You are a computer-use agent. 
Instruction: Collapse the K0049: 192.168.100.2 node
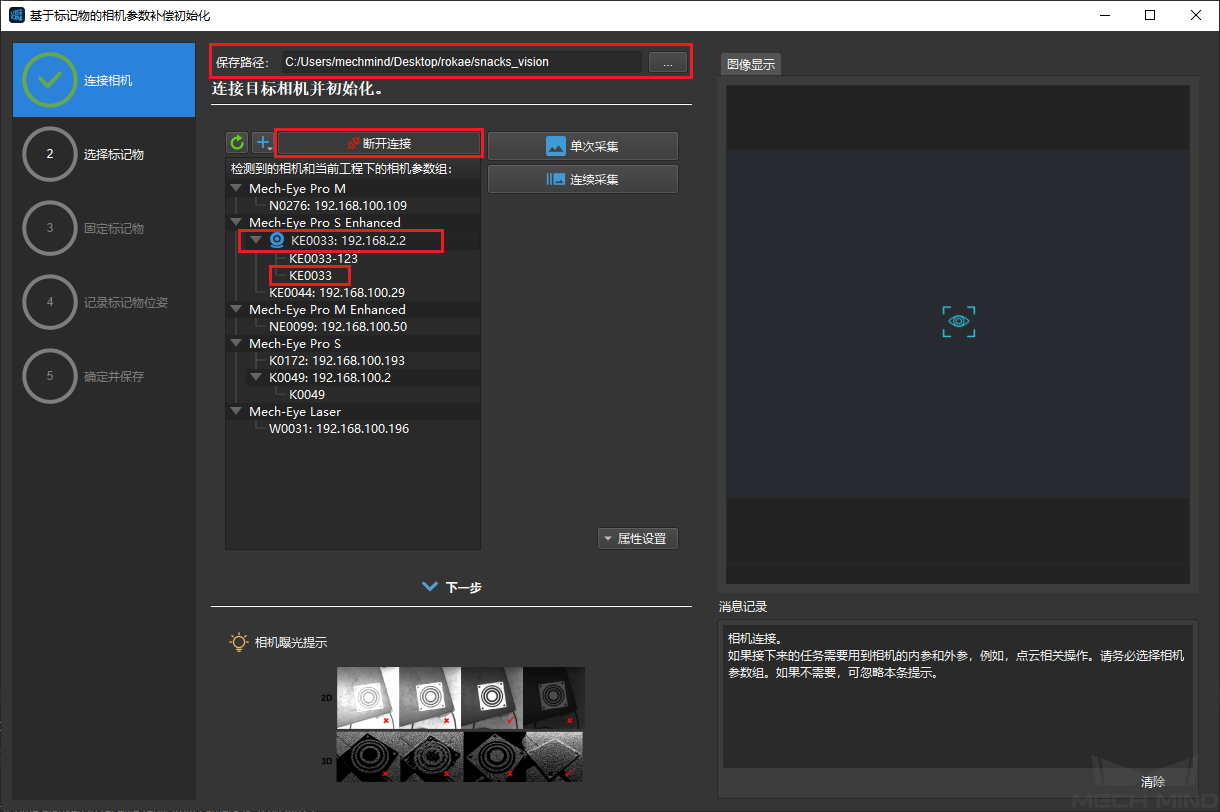(256, 377)
